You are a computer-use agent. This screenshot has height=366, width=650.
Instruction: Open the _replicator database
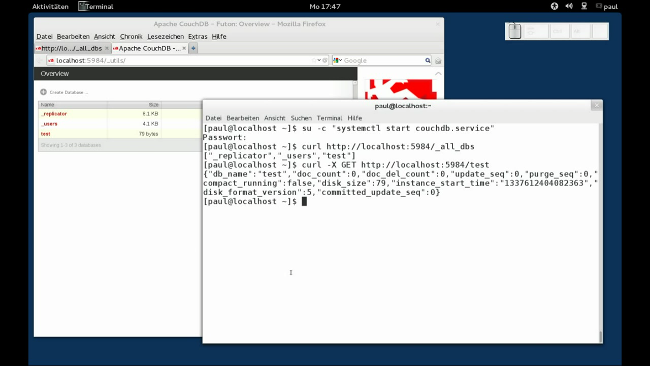54,114
